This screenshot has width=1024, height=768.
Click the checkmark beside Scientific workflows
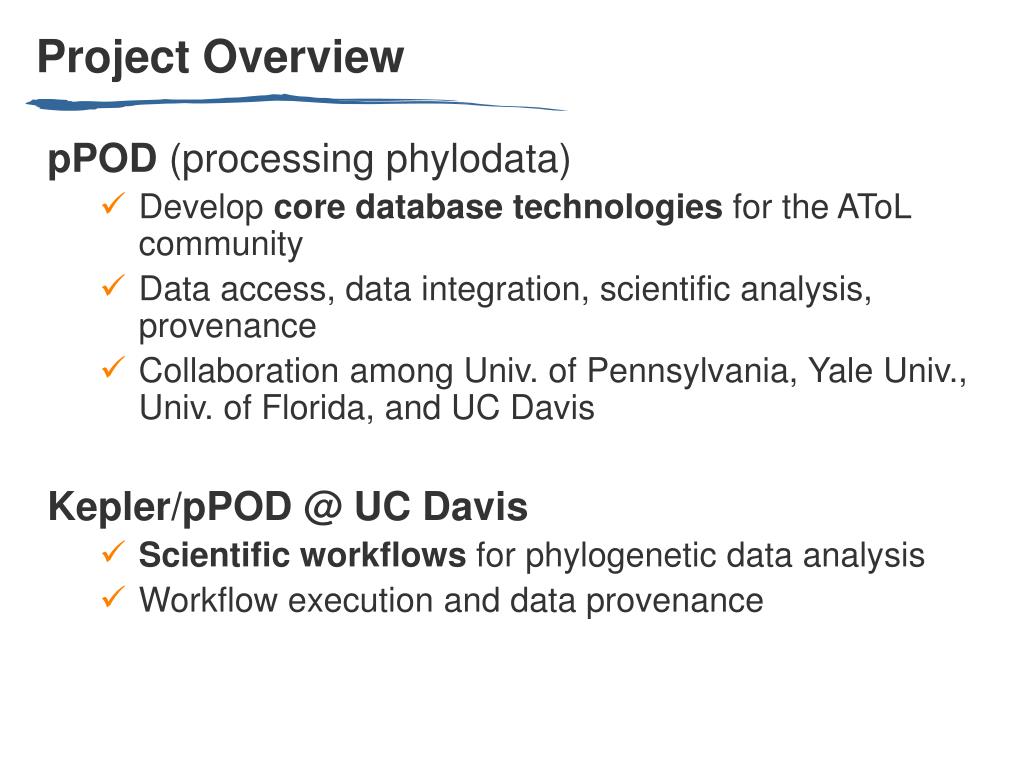113,552
